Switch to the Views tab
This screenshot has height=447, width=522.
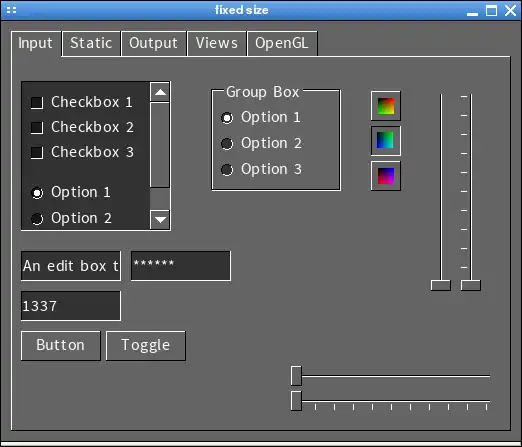(x=217, y=43)
